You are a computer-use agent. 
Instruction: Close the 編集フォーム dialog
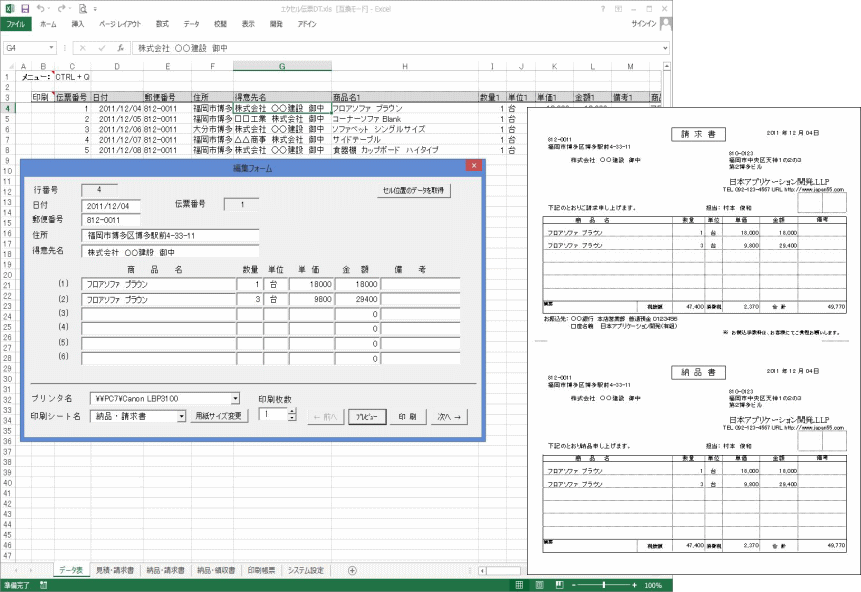coord(474,165)
